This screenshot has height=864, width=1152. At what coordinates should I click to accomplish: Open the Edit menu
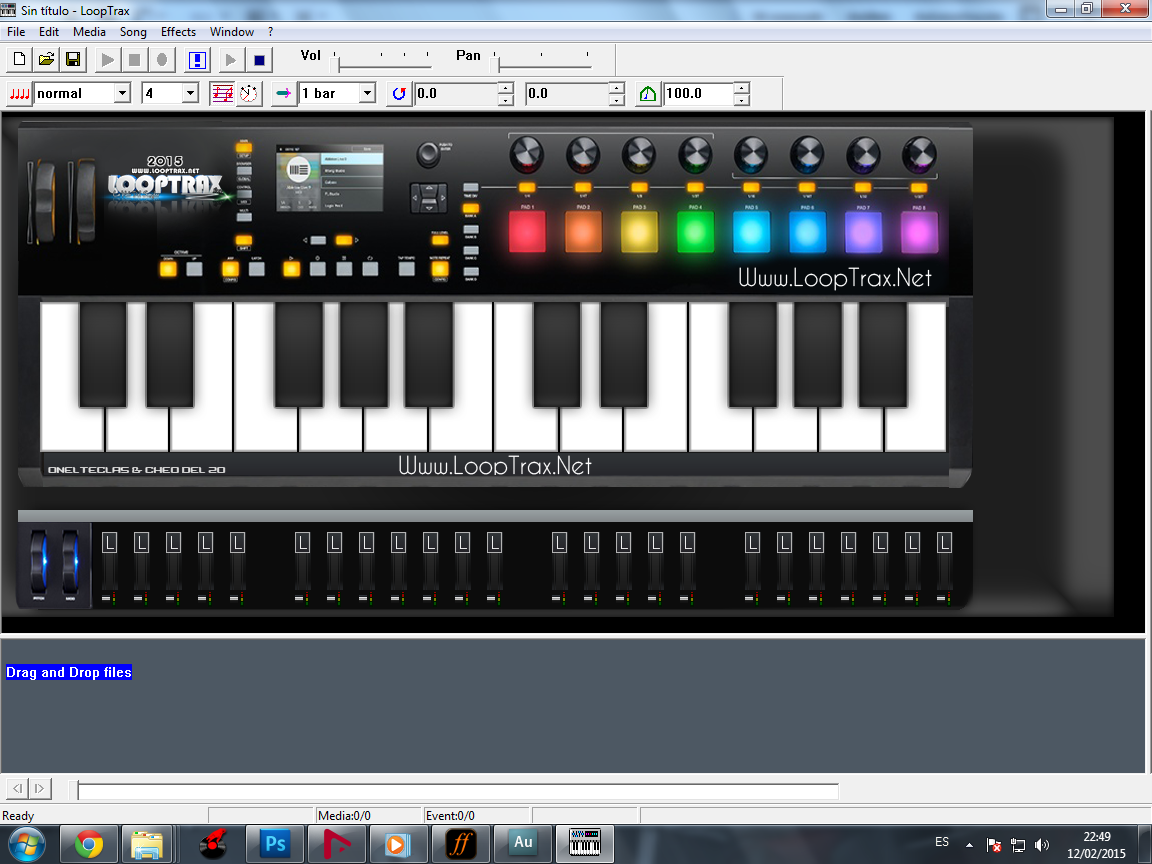tap(49, 32)
